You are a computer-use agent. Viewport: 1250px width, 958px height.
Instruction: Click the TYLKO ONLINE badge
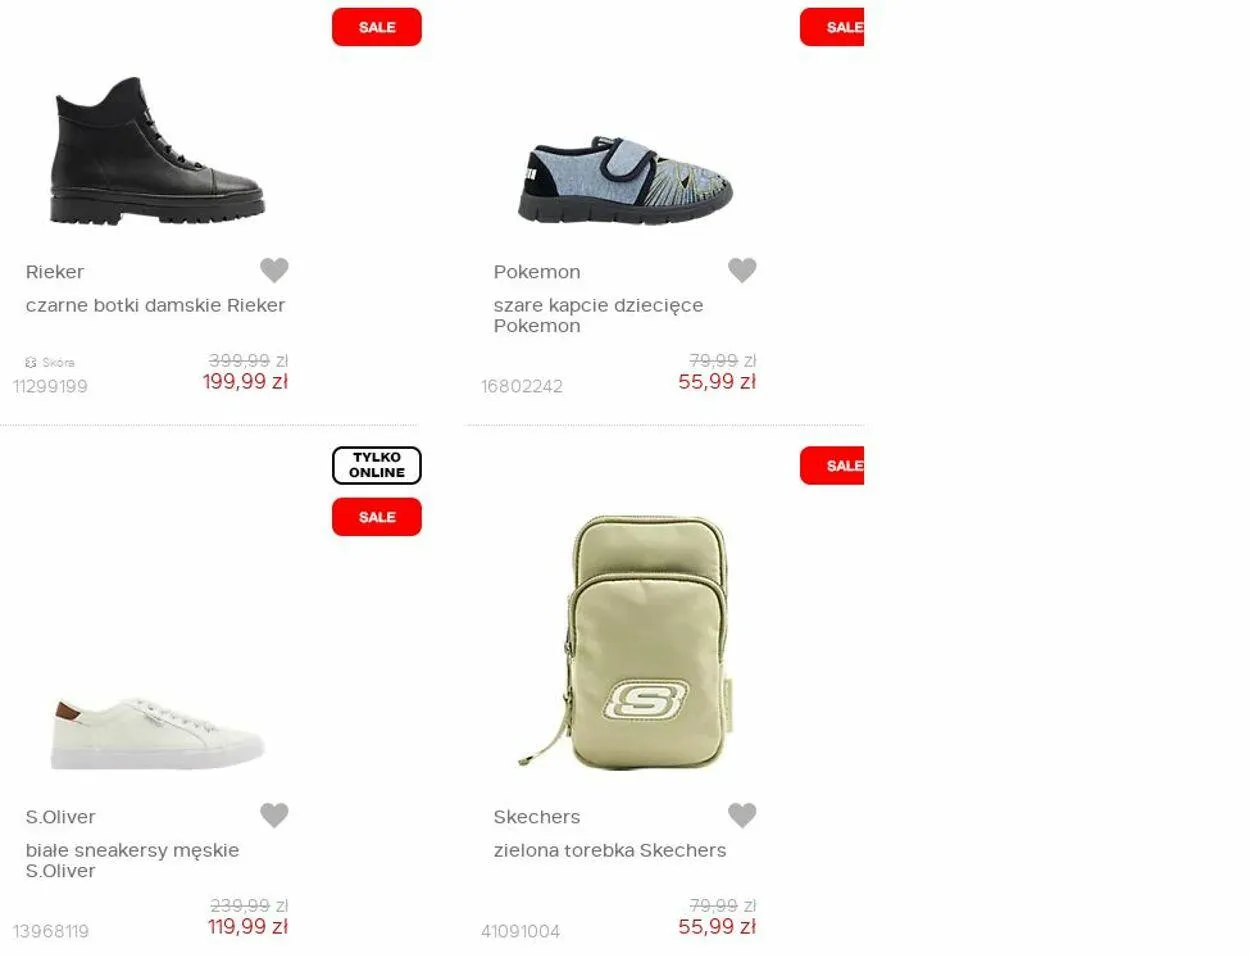377,465
